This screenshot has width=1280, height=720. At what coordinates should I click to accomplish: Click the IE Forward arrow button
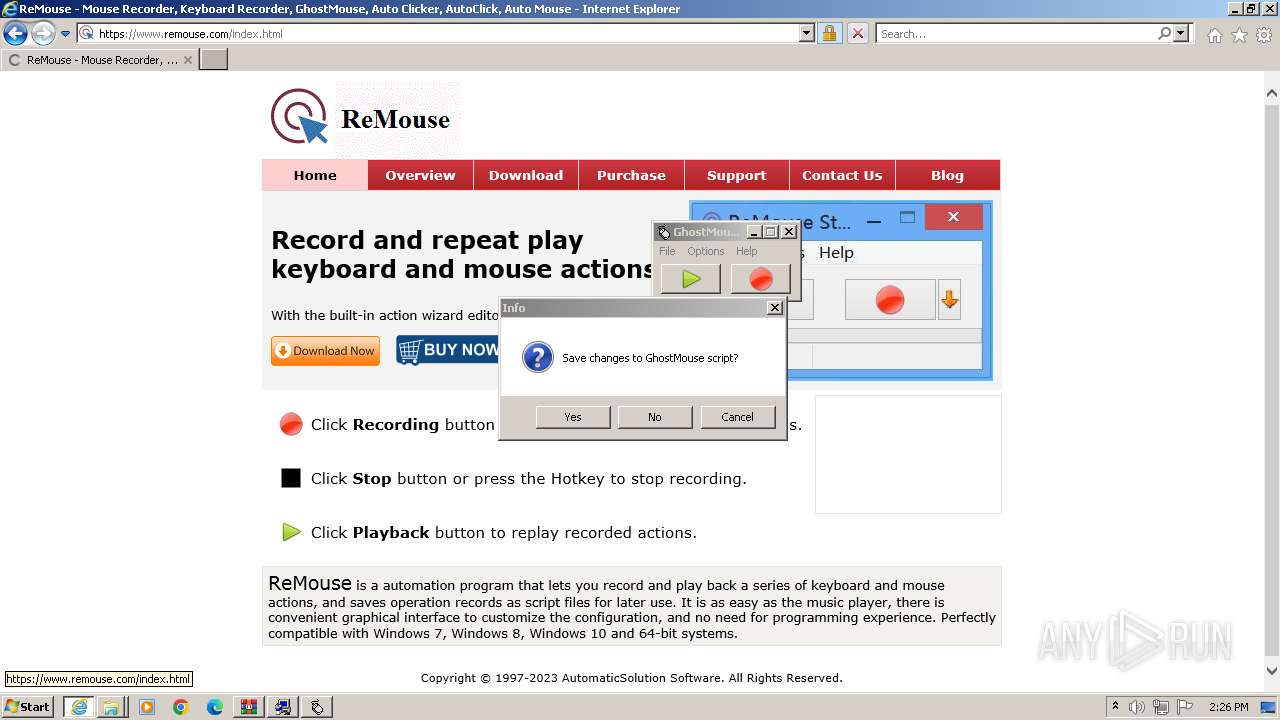(43, 33)
